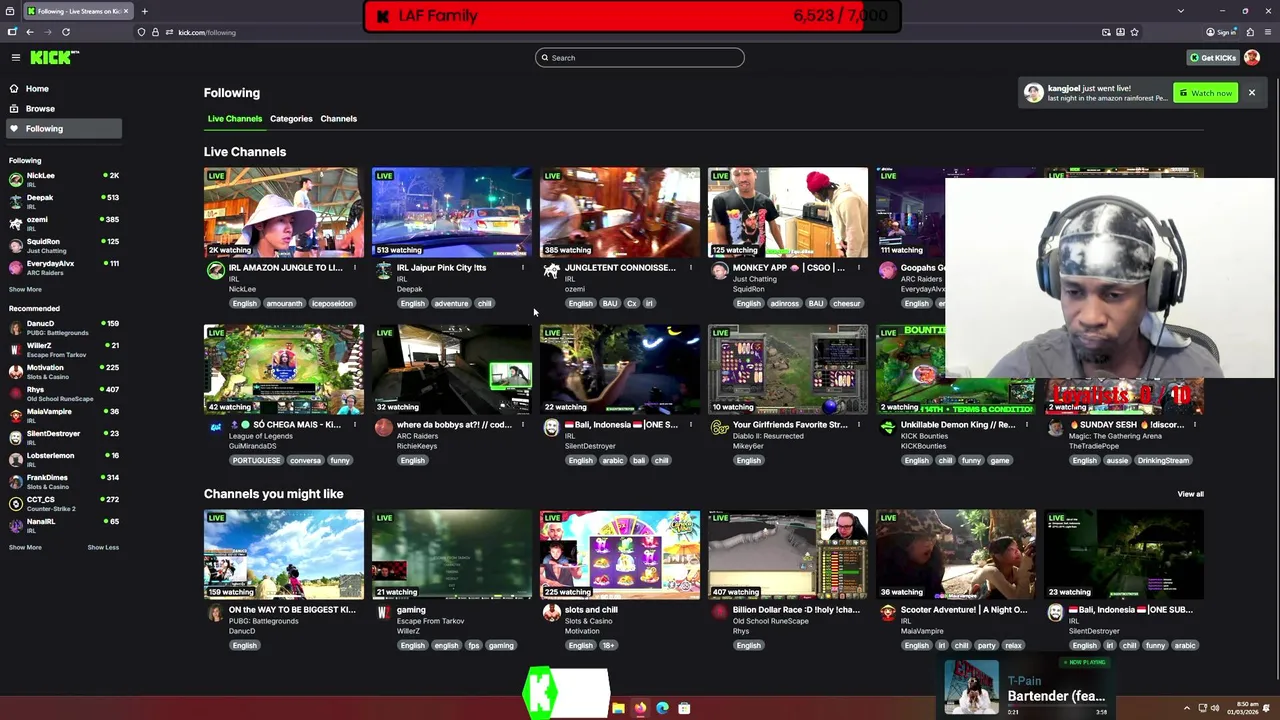Open ozemi in Following sidebar
The image size is (1280, 720).
[x=63, y=224]
